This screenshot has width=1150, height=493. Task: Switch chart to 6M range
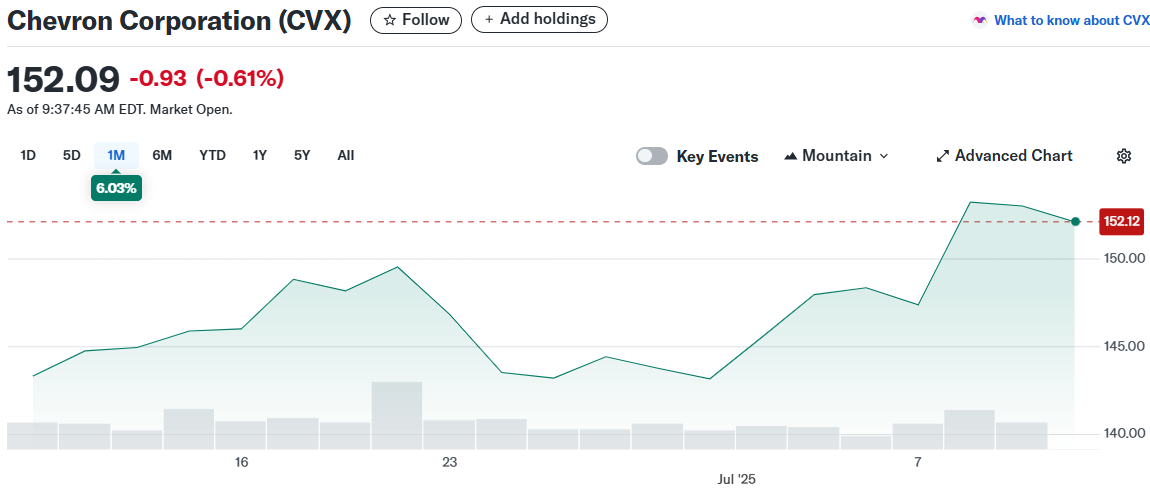click(x=162, y=156)
